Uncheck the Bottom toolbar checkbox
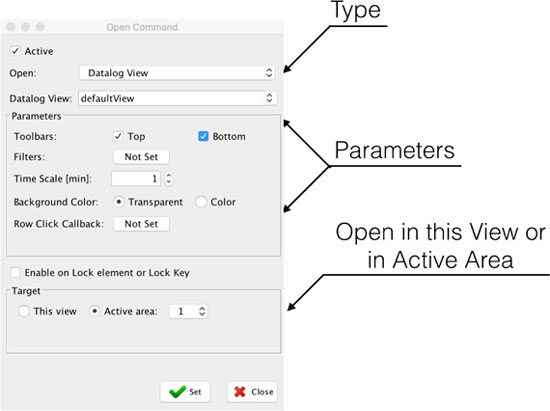This screenshot has width=550, height=411. 203,136
